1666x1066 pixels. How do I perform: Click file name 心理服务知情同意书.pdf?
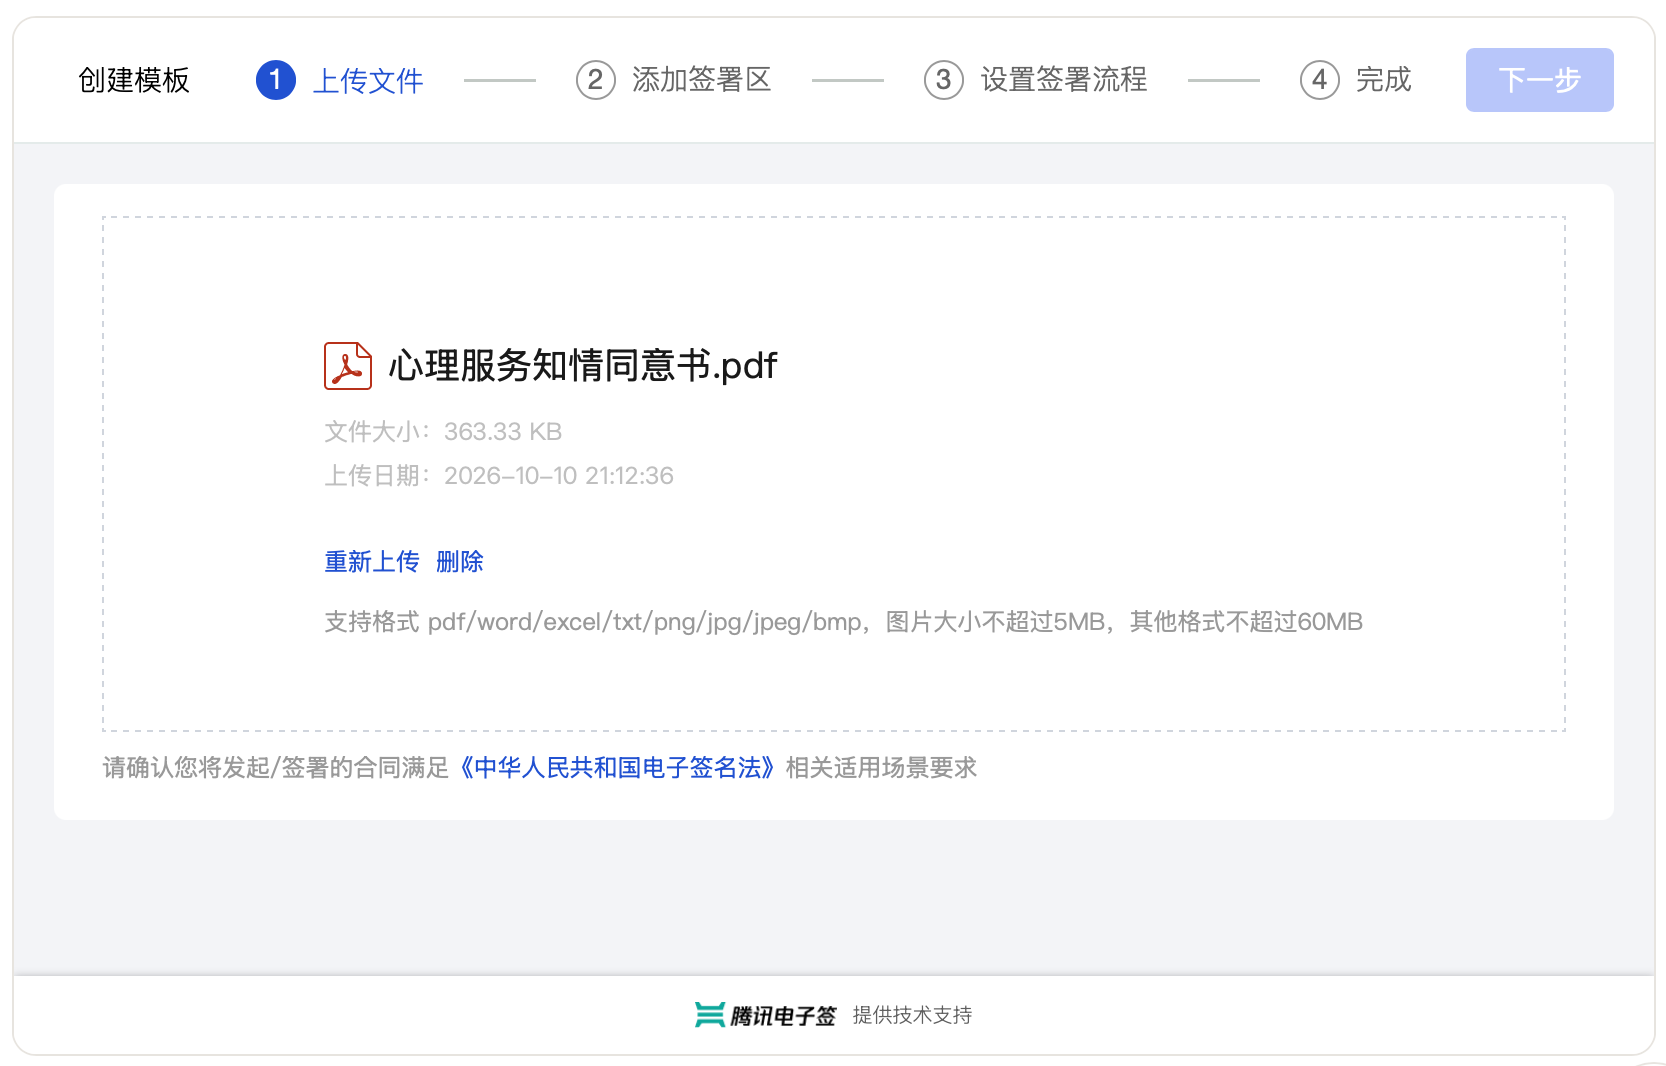pyautogui.click(x=582, y=366)
